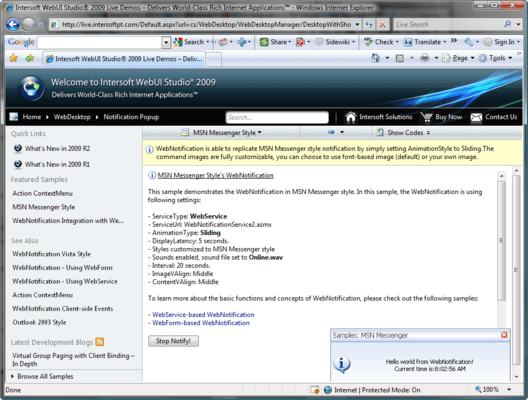The height and width of the screenshot is (400, 528).
Task: Open the Google search box dropdown
Action: pos(166,42)
